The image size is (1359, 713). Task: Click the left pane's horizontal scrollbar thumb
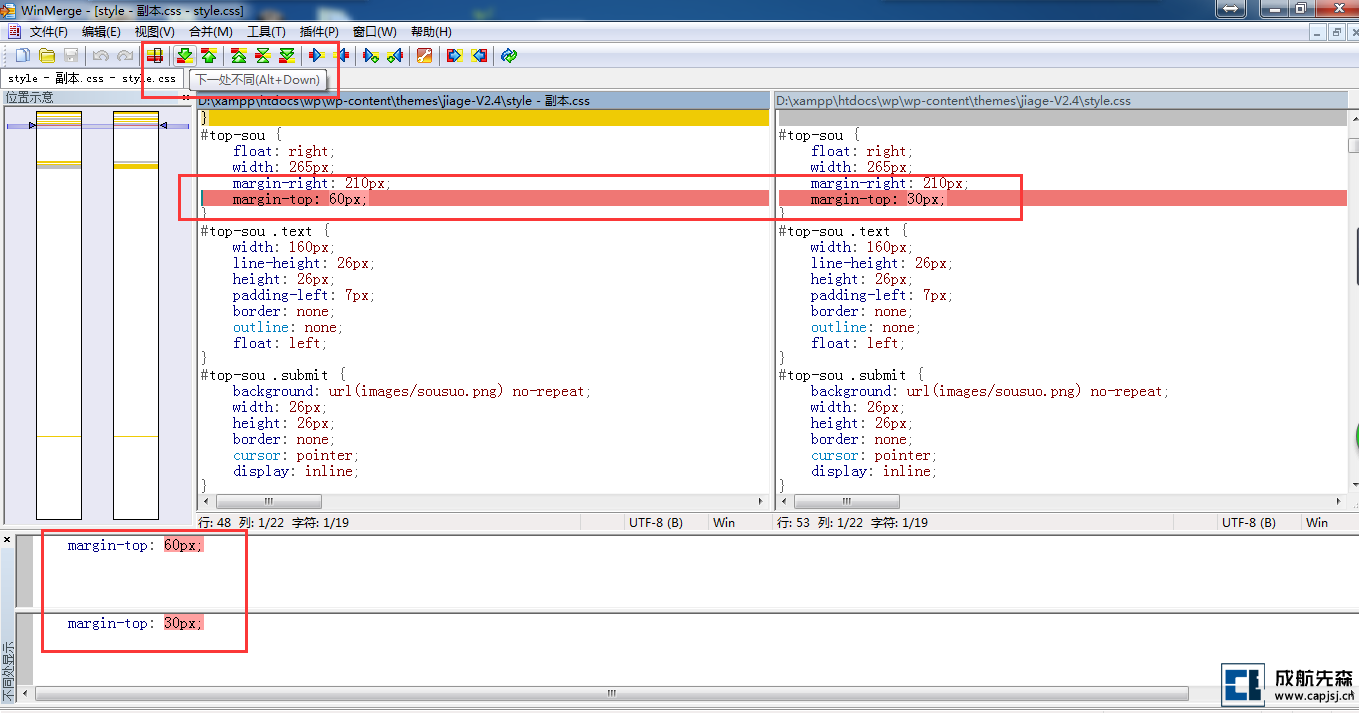[269, 501]
